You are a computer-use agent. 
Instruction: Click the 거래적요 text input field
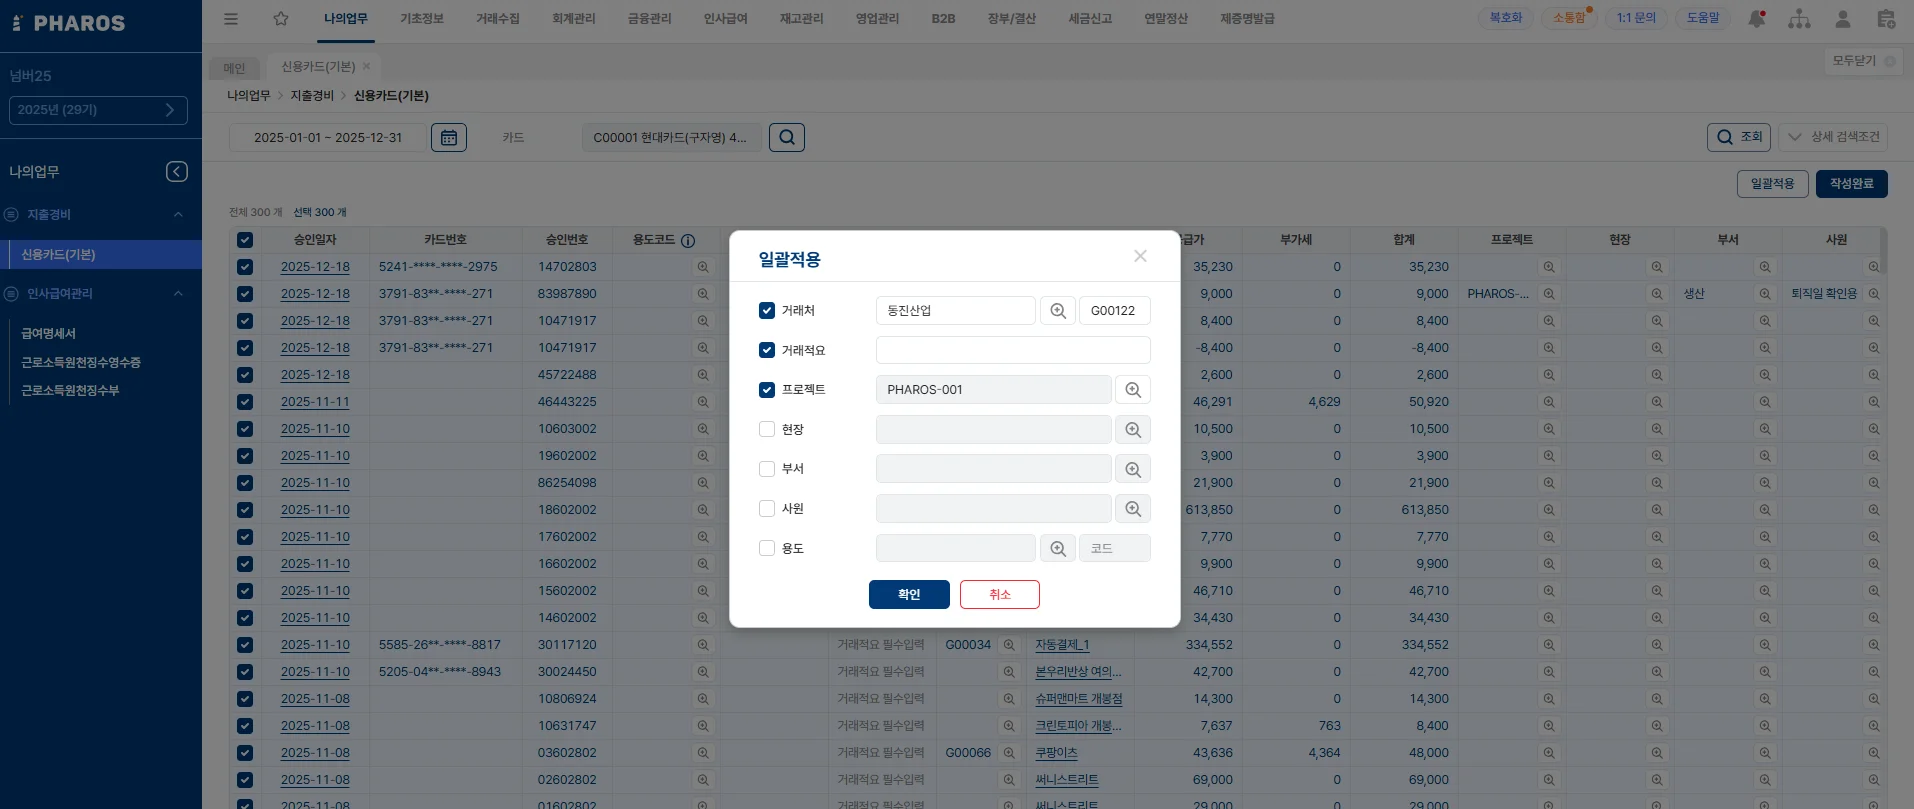tap(1012, 350)
